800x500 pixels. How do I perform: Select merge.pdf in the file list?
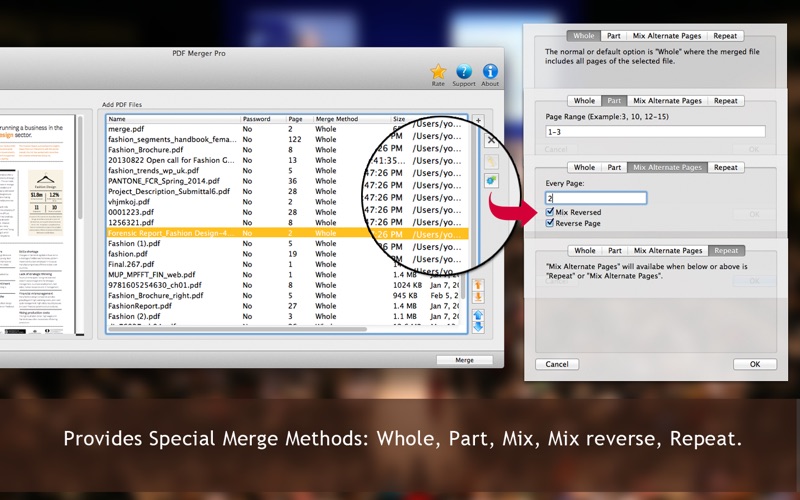pyautogui.click(x=126, y=129)
